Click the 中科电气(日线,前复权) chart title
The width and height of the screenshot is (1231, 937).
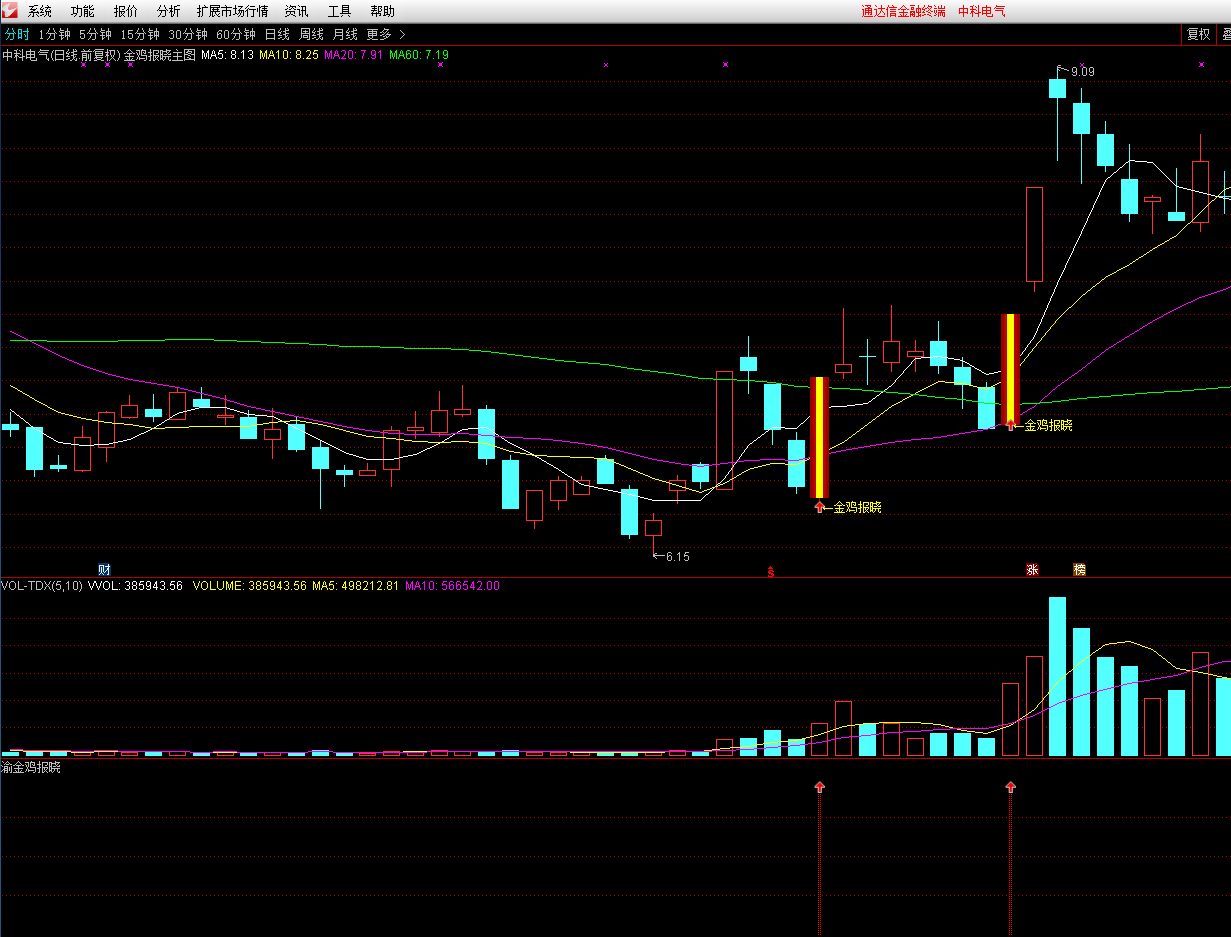[x=61, y=55]
